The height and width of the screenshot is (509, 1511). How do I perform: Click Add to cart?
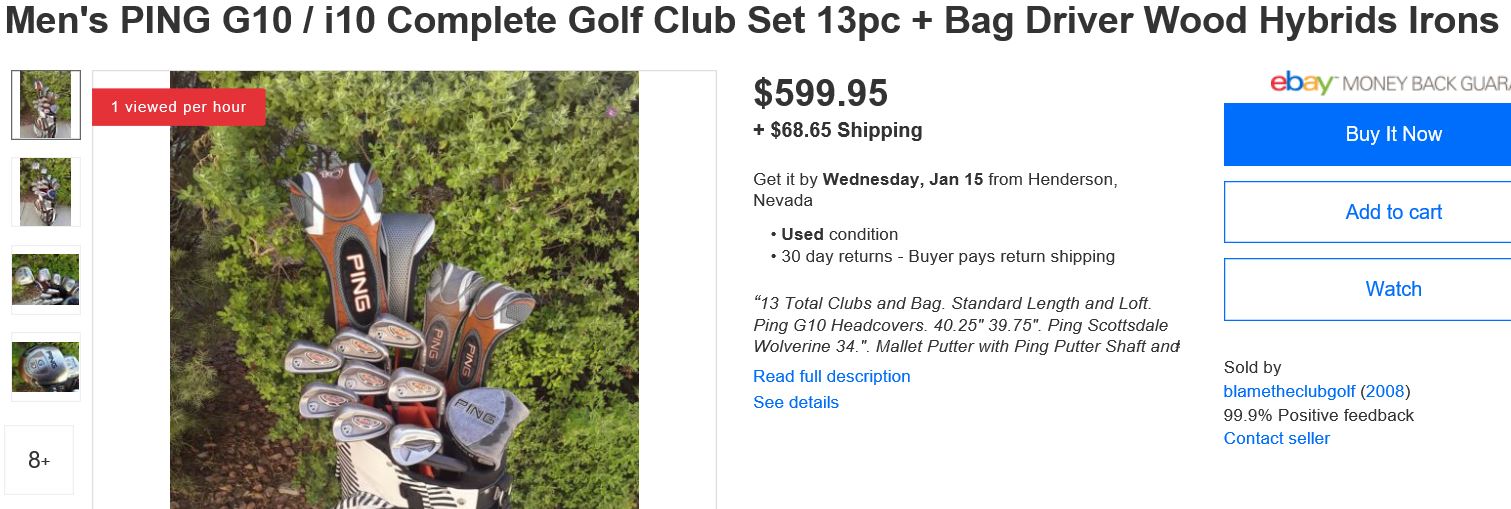(1393, 212)
